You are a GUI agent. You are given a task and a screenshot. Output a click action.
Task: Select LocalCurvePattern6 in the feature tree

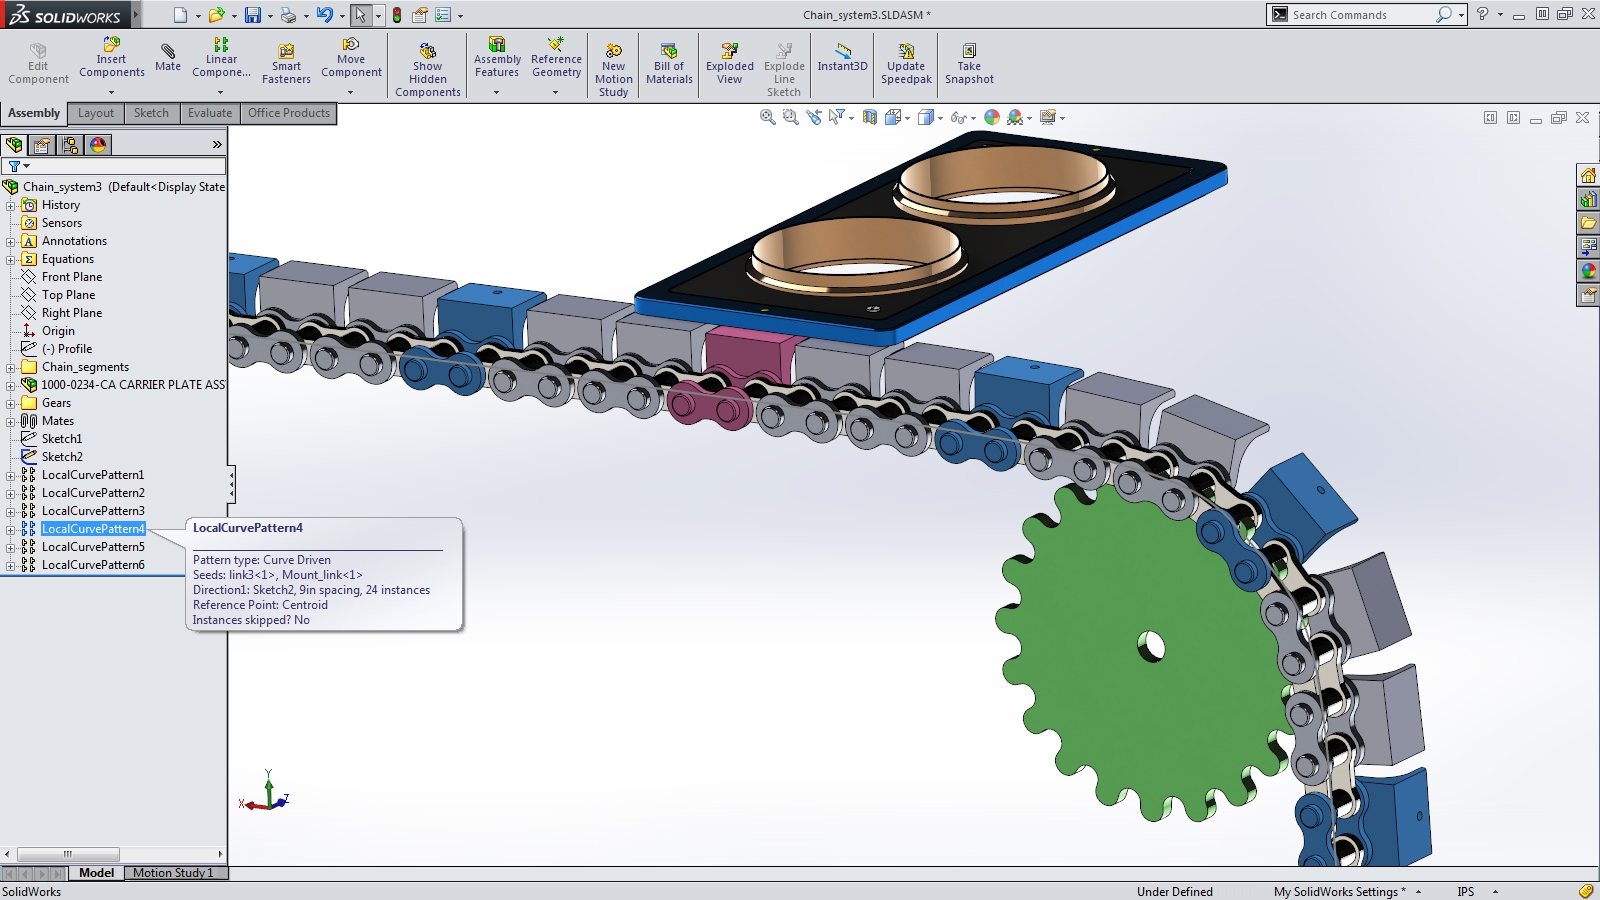point(95,564)
